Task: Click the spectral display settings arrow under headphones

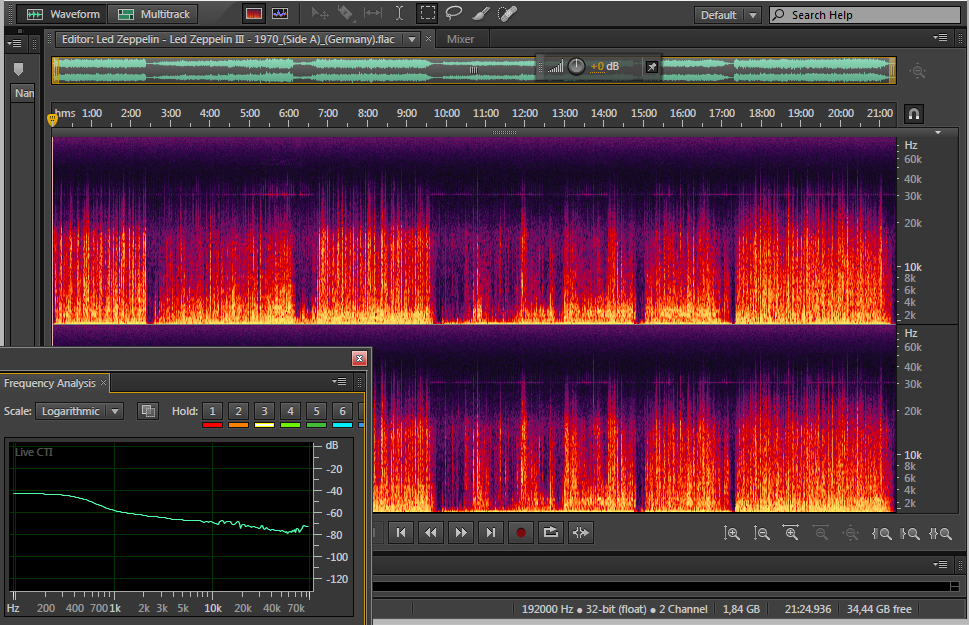Action: pos(937,132)
